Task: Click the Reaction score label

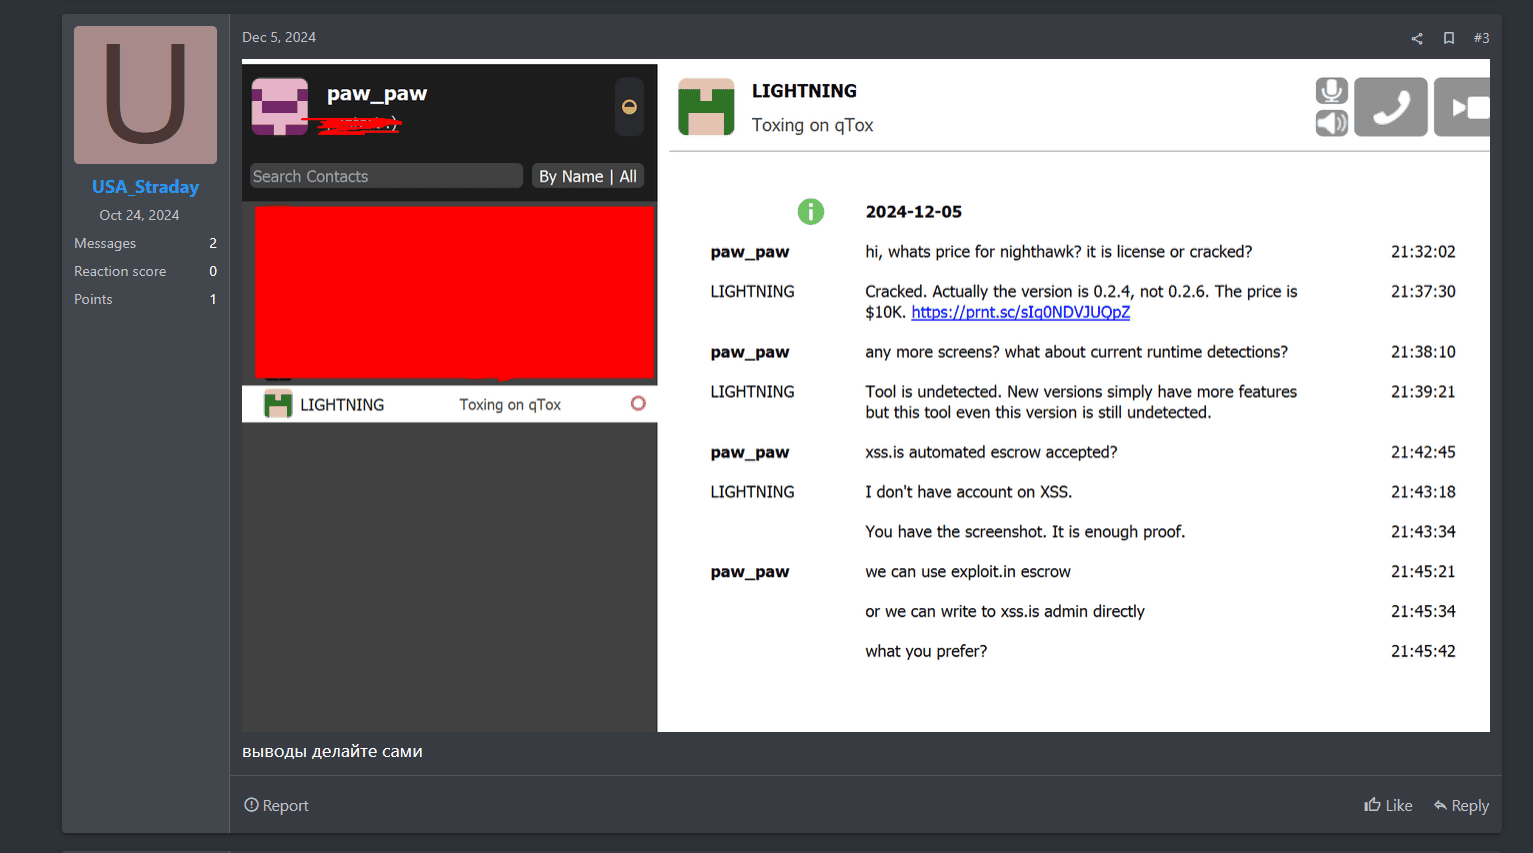Action: (x=120, y=271)
